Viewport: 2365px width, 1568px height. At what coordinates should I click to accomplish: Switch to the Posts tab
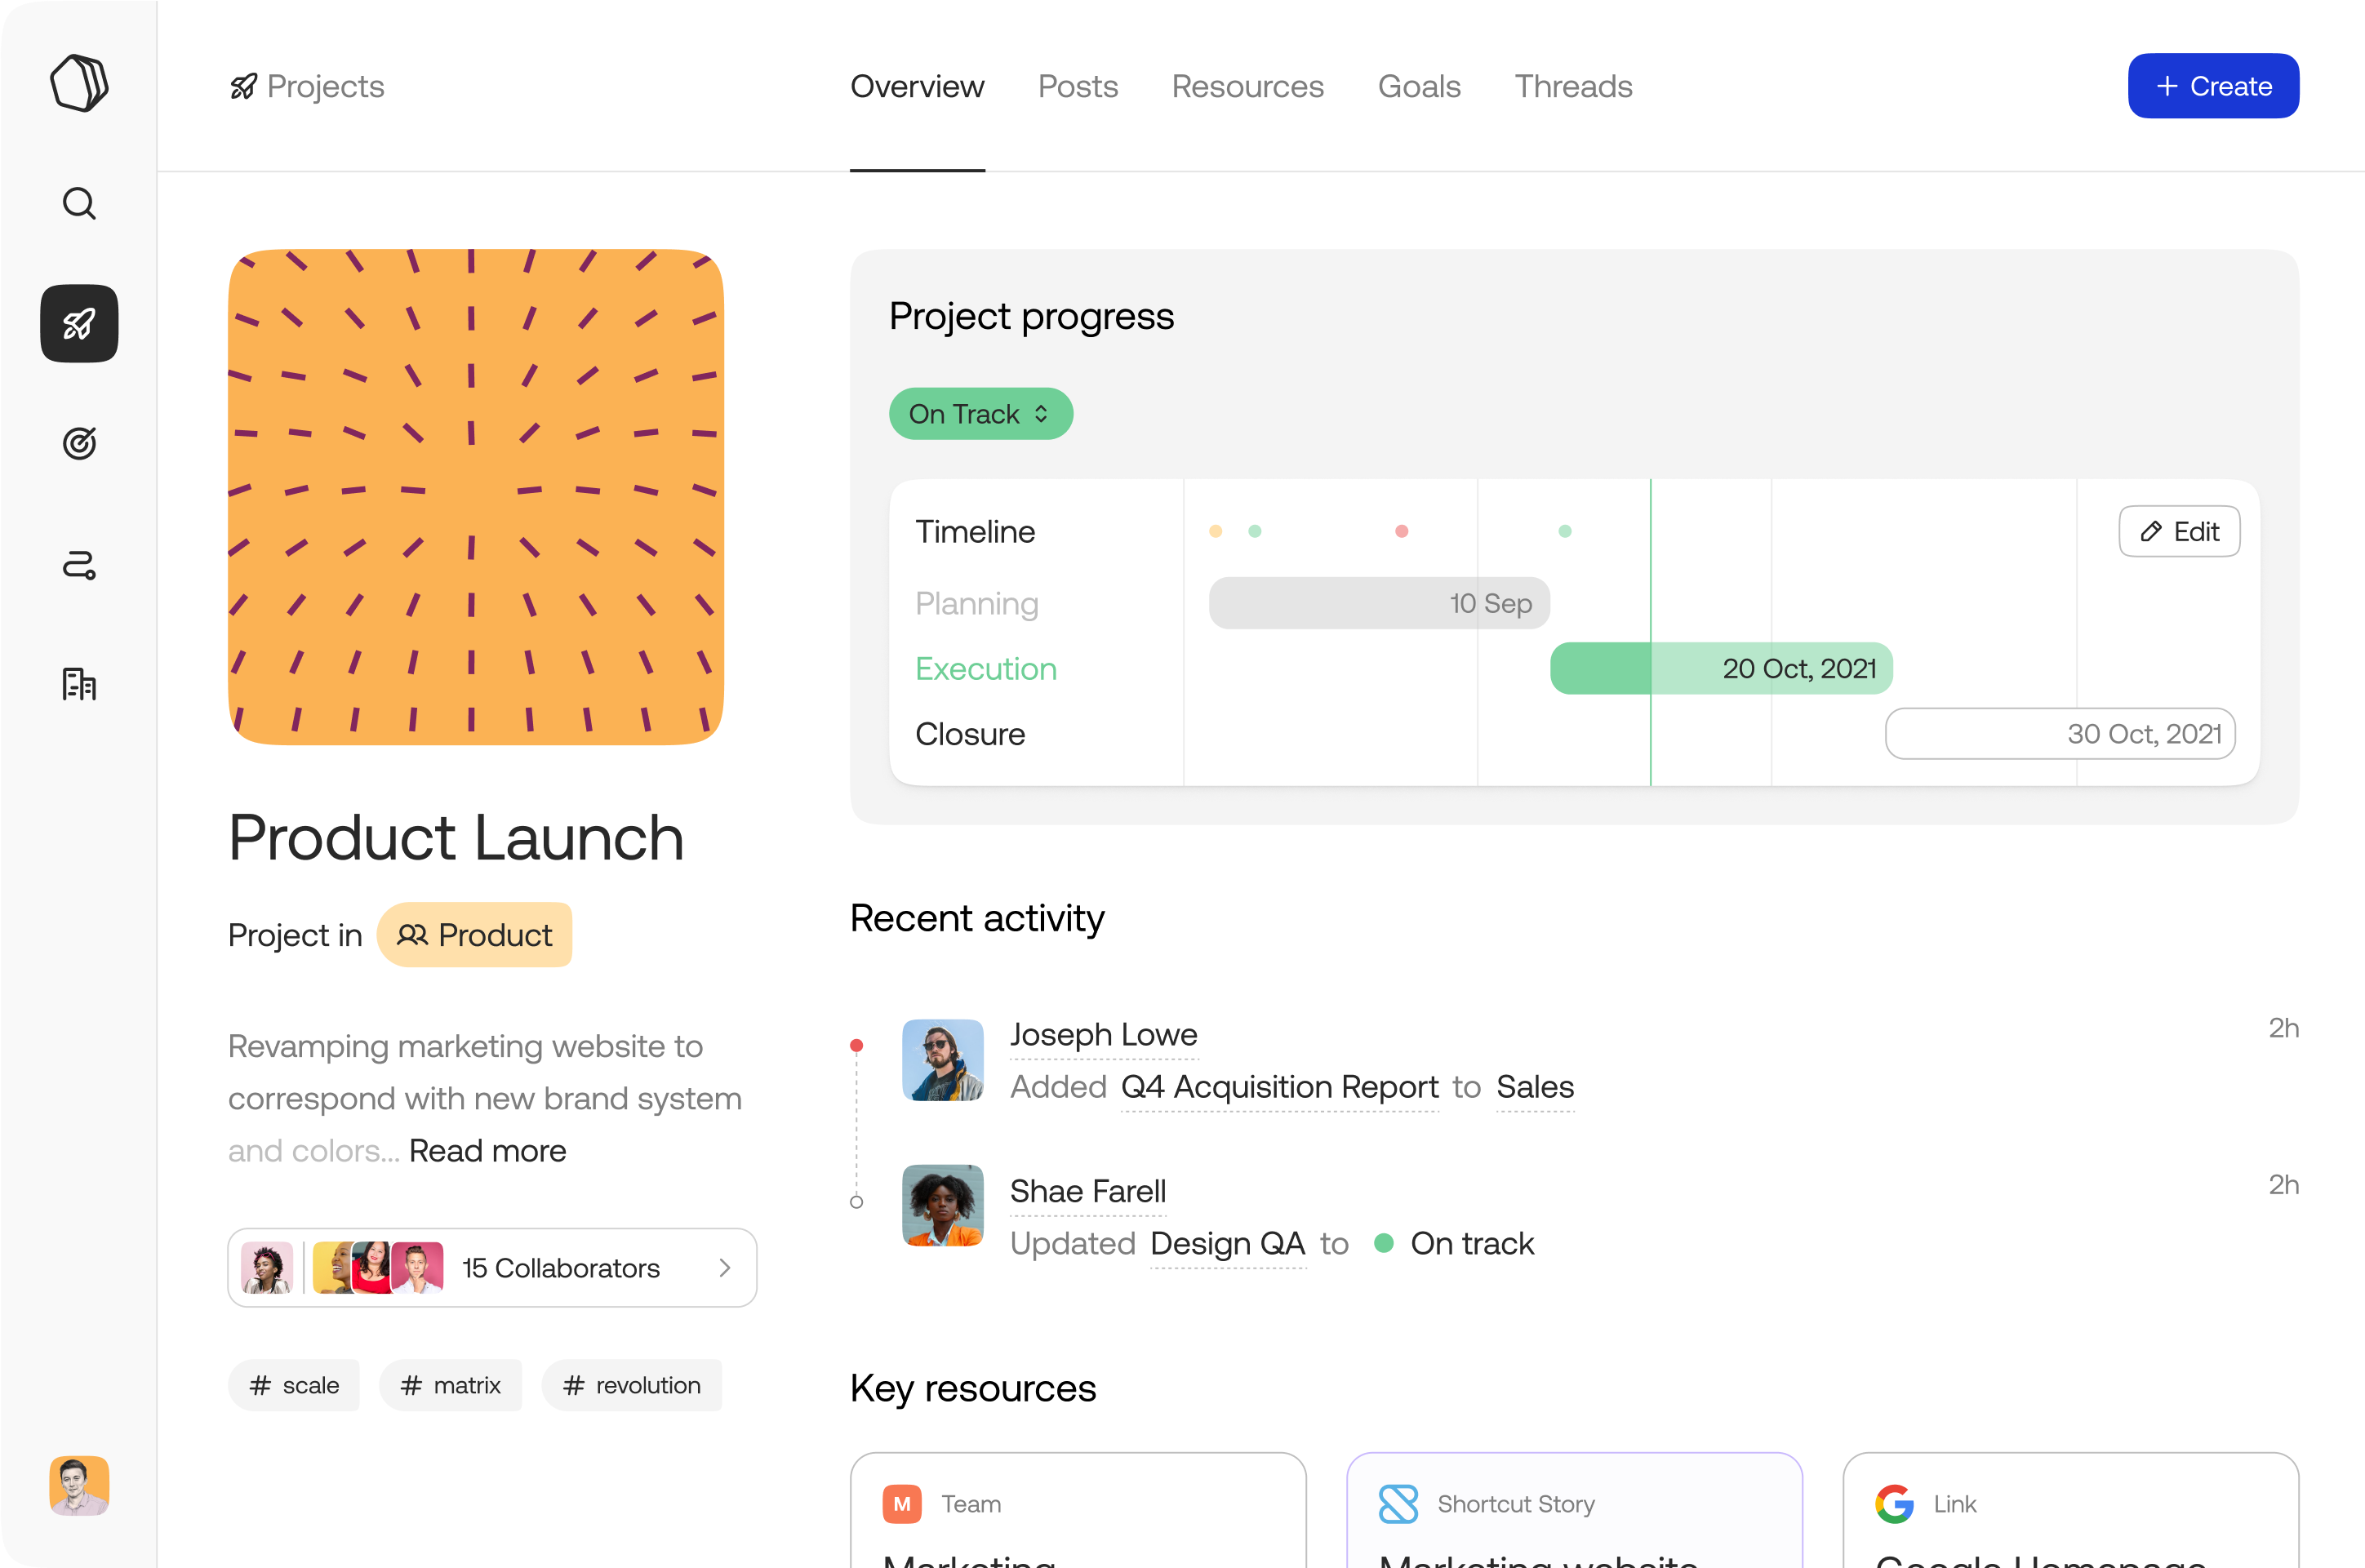pos(1077,84)
